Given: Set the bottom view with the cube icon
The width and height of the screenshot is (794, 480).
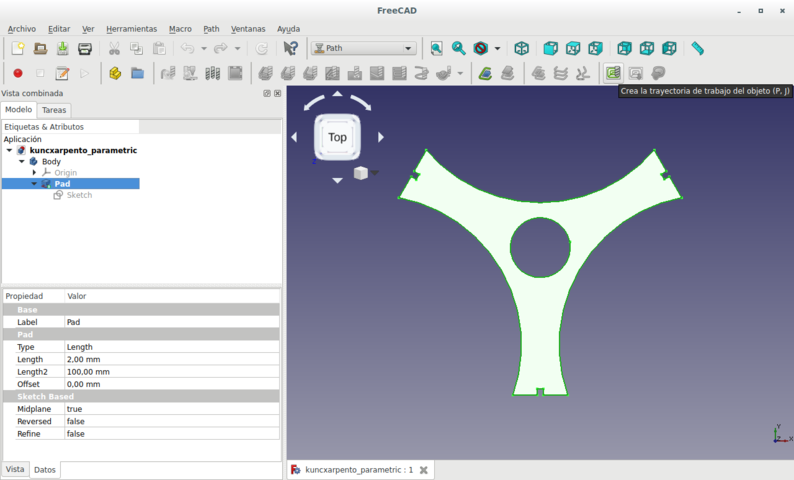Looking at the screenshot, I should point(647,49).
